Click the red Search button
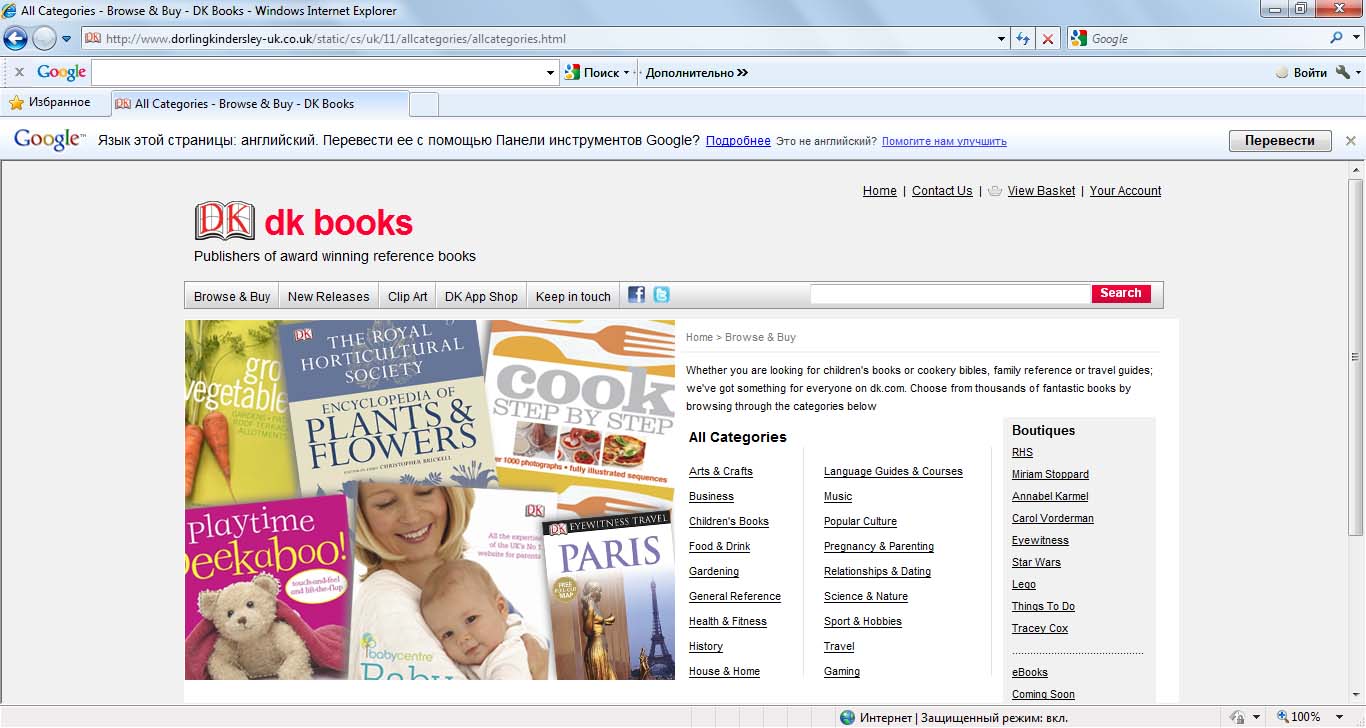The height and width of the screenshot is (728, 1366). click(1121, 294)
